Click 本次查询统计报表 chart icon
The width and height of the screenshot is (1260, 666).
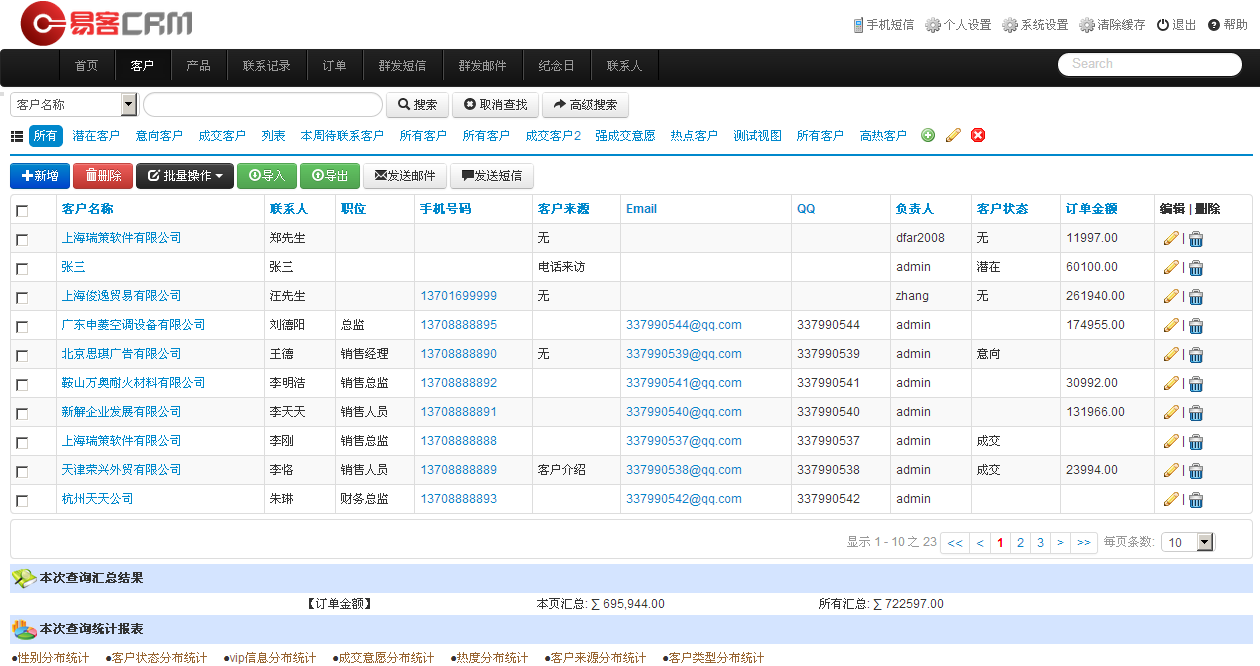(24, 629)
